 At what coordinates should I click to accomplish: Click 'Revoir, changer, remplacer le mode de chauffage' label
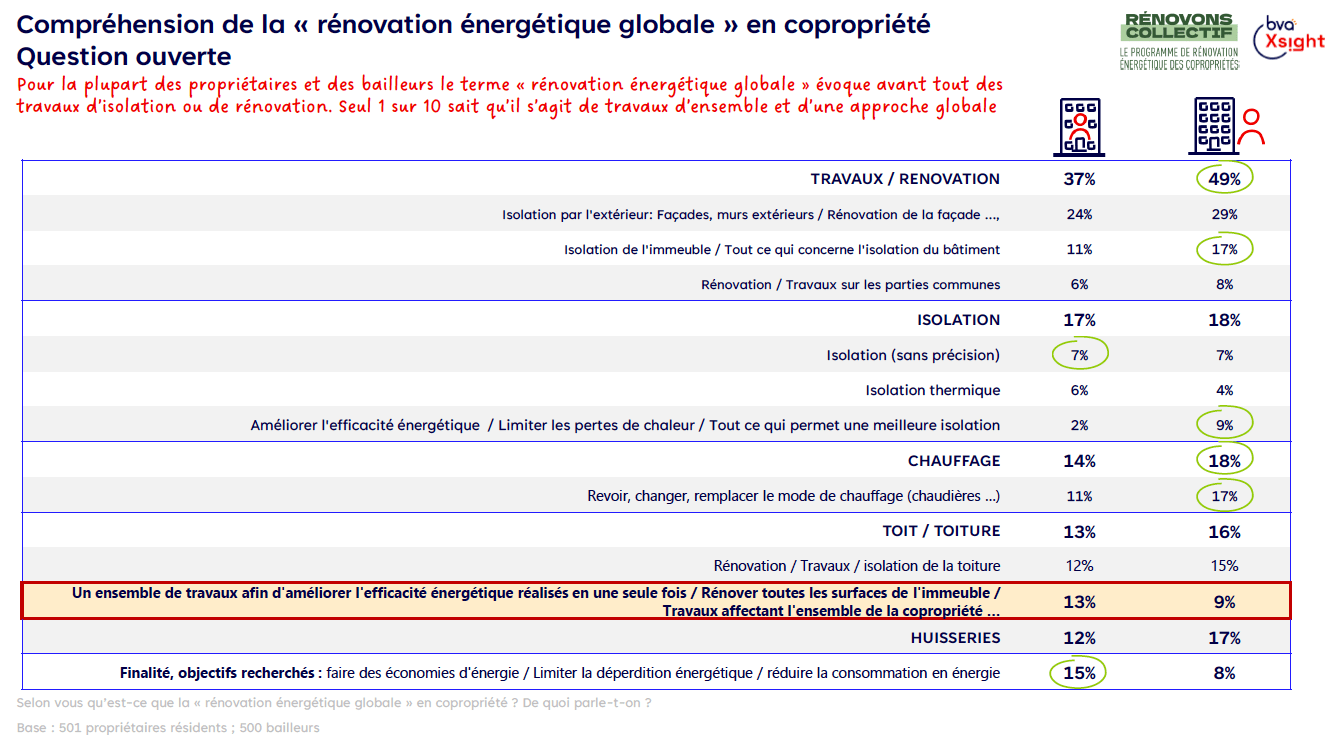coord(794,496)
